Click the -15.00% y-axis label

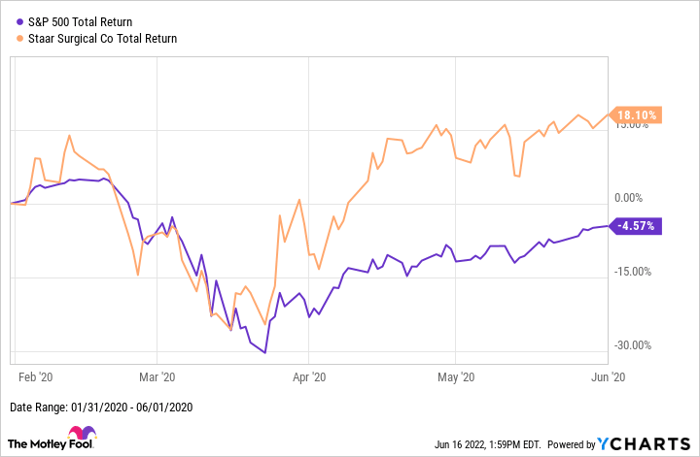[632, 272]
